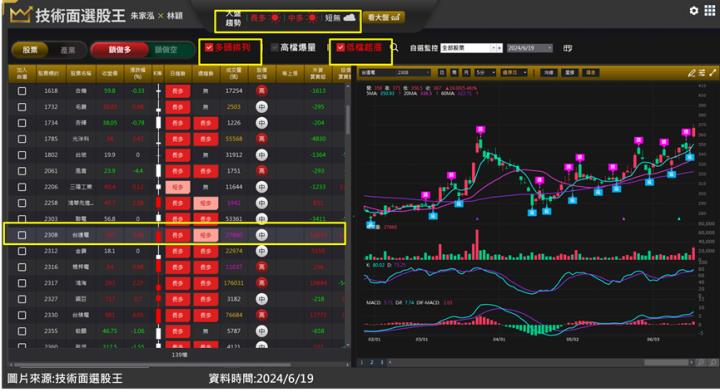Click the 長多 trend indicator
720x392 pixels.
(265, 18)
